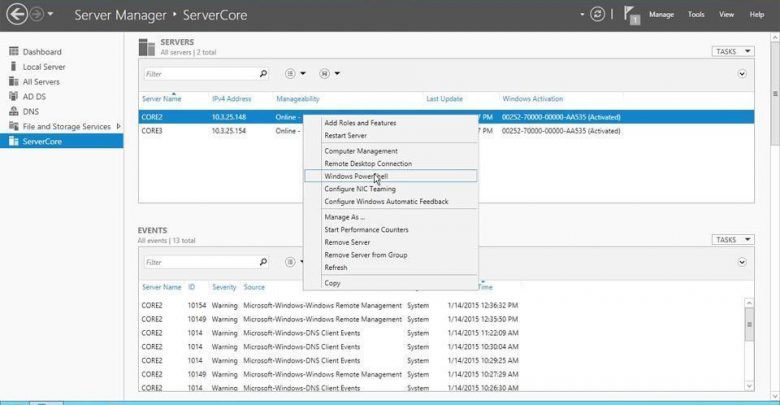Open the Servers list criteria dropdown
The width and height of the screenshot is (780, 405).
[x=295, y=74]
